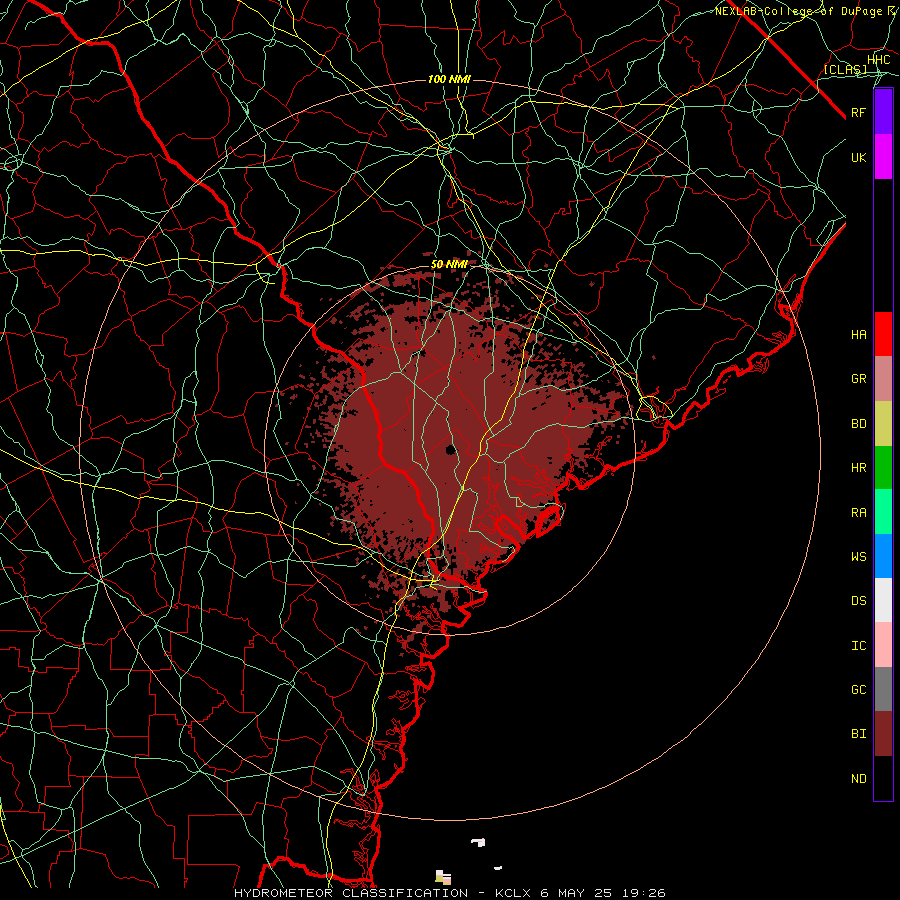The width and height of the screenshot is (900, 900).
Task: Click the HHC product label
Action: coord(878,60)
